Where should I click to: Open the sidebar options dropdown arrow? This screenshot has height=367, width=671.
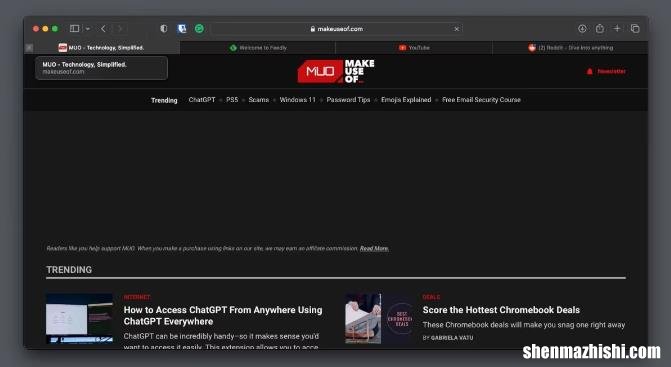tap(87, 29)
